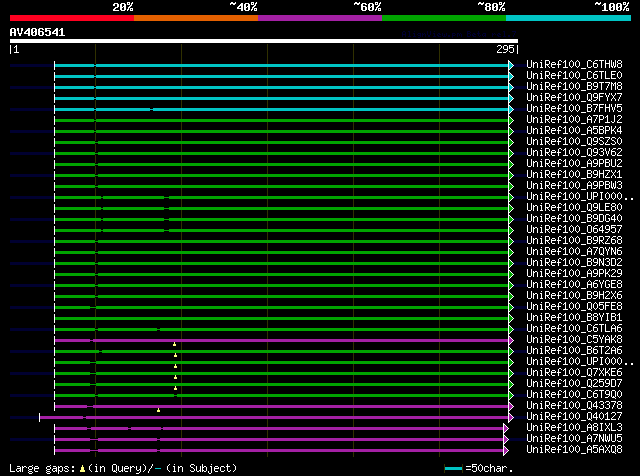Click the yellow gap marker below the Q43378 bar

pos(158,410)
